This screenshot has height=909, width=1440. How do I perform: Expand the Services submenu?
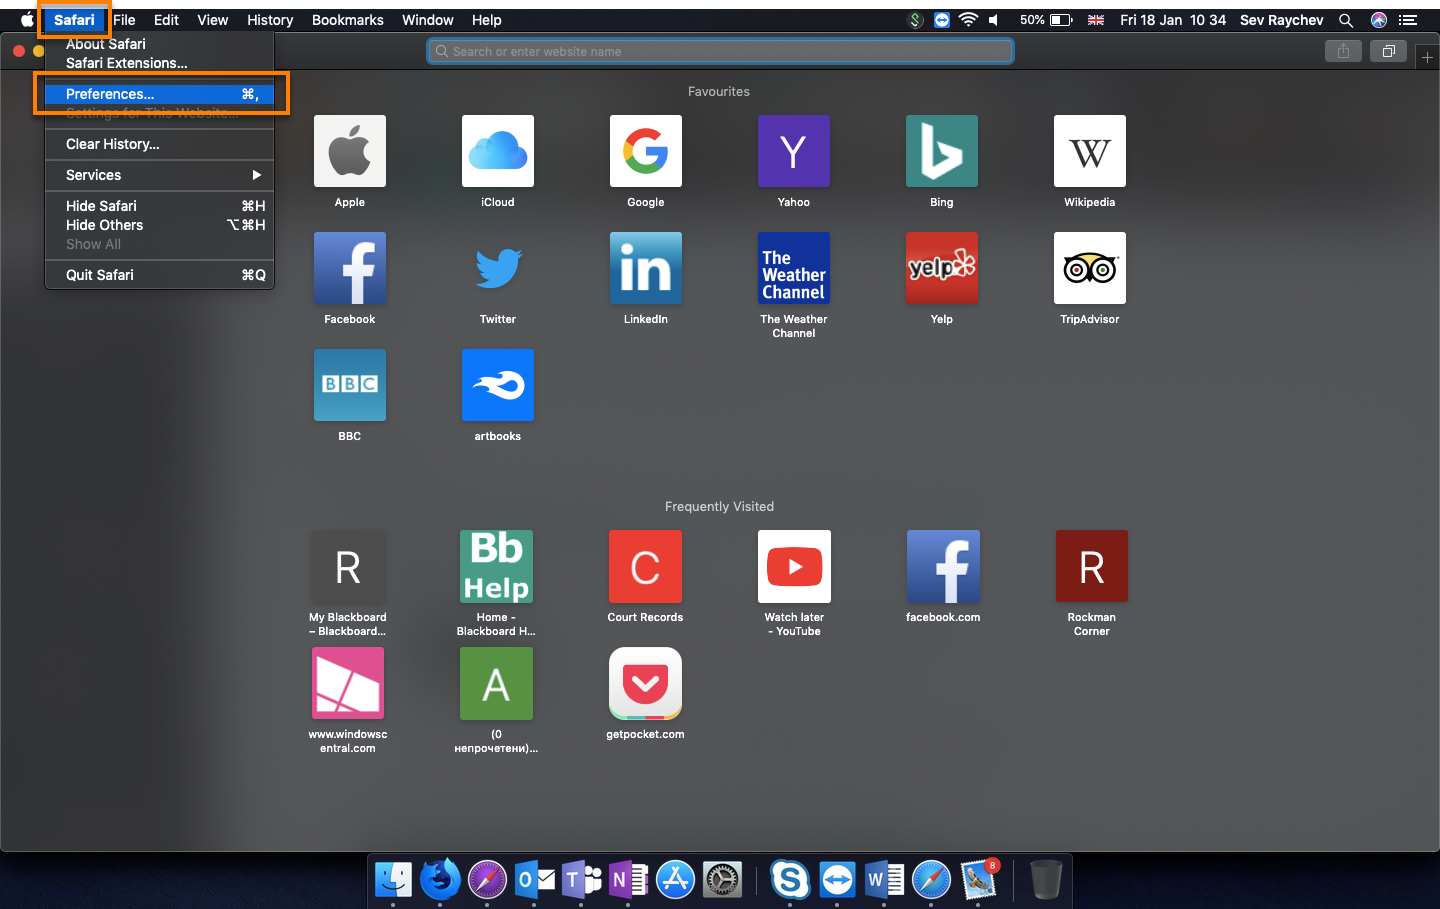click(160, 175)
